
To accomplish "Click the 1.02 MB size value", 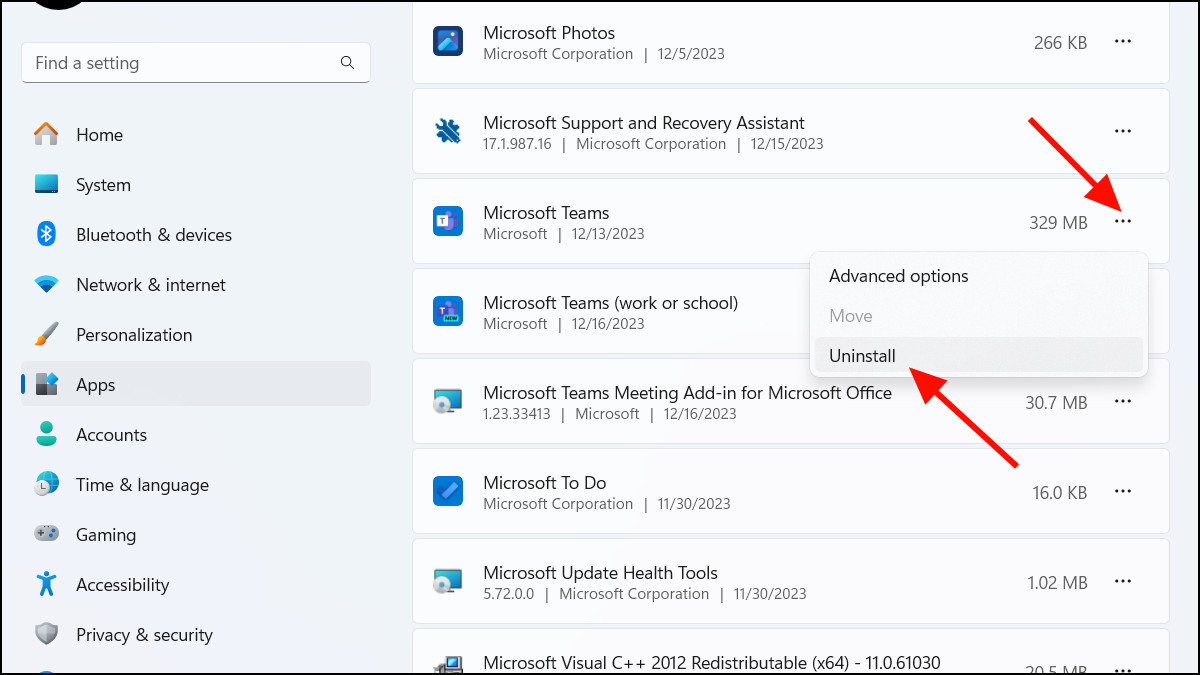I will (1057, 582).
